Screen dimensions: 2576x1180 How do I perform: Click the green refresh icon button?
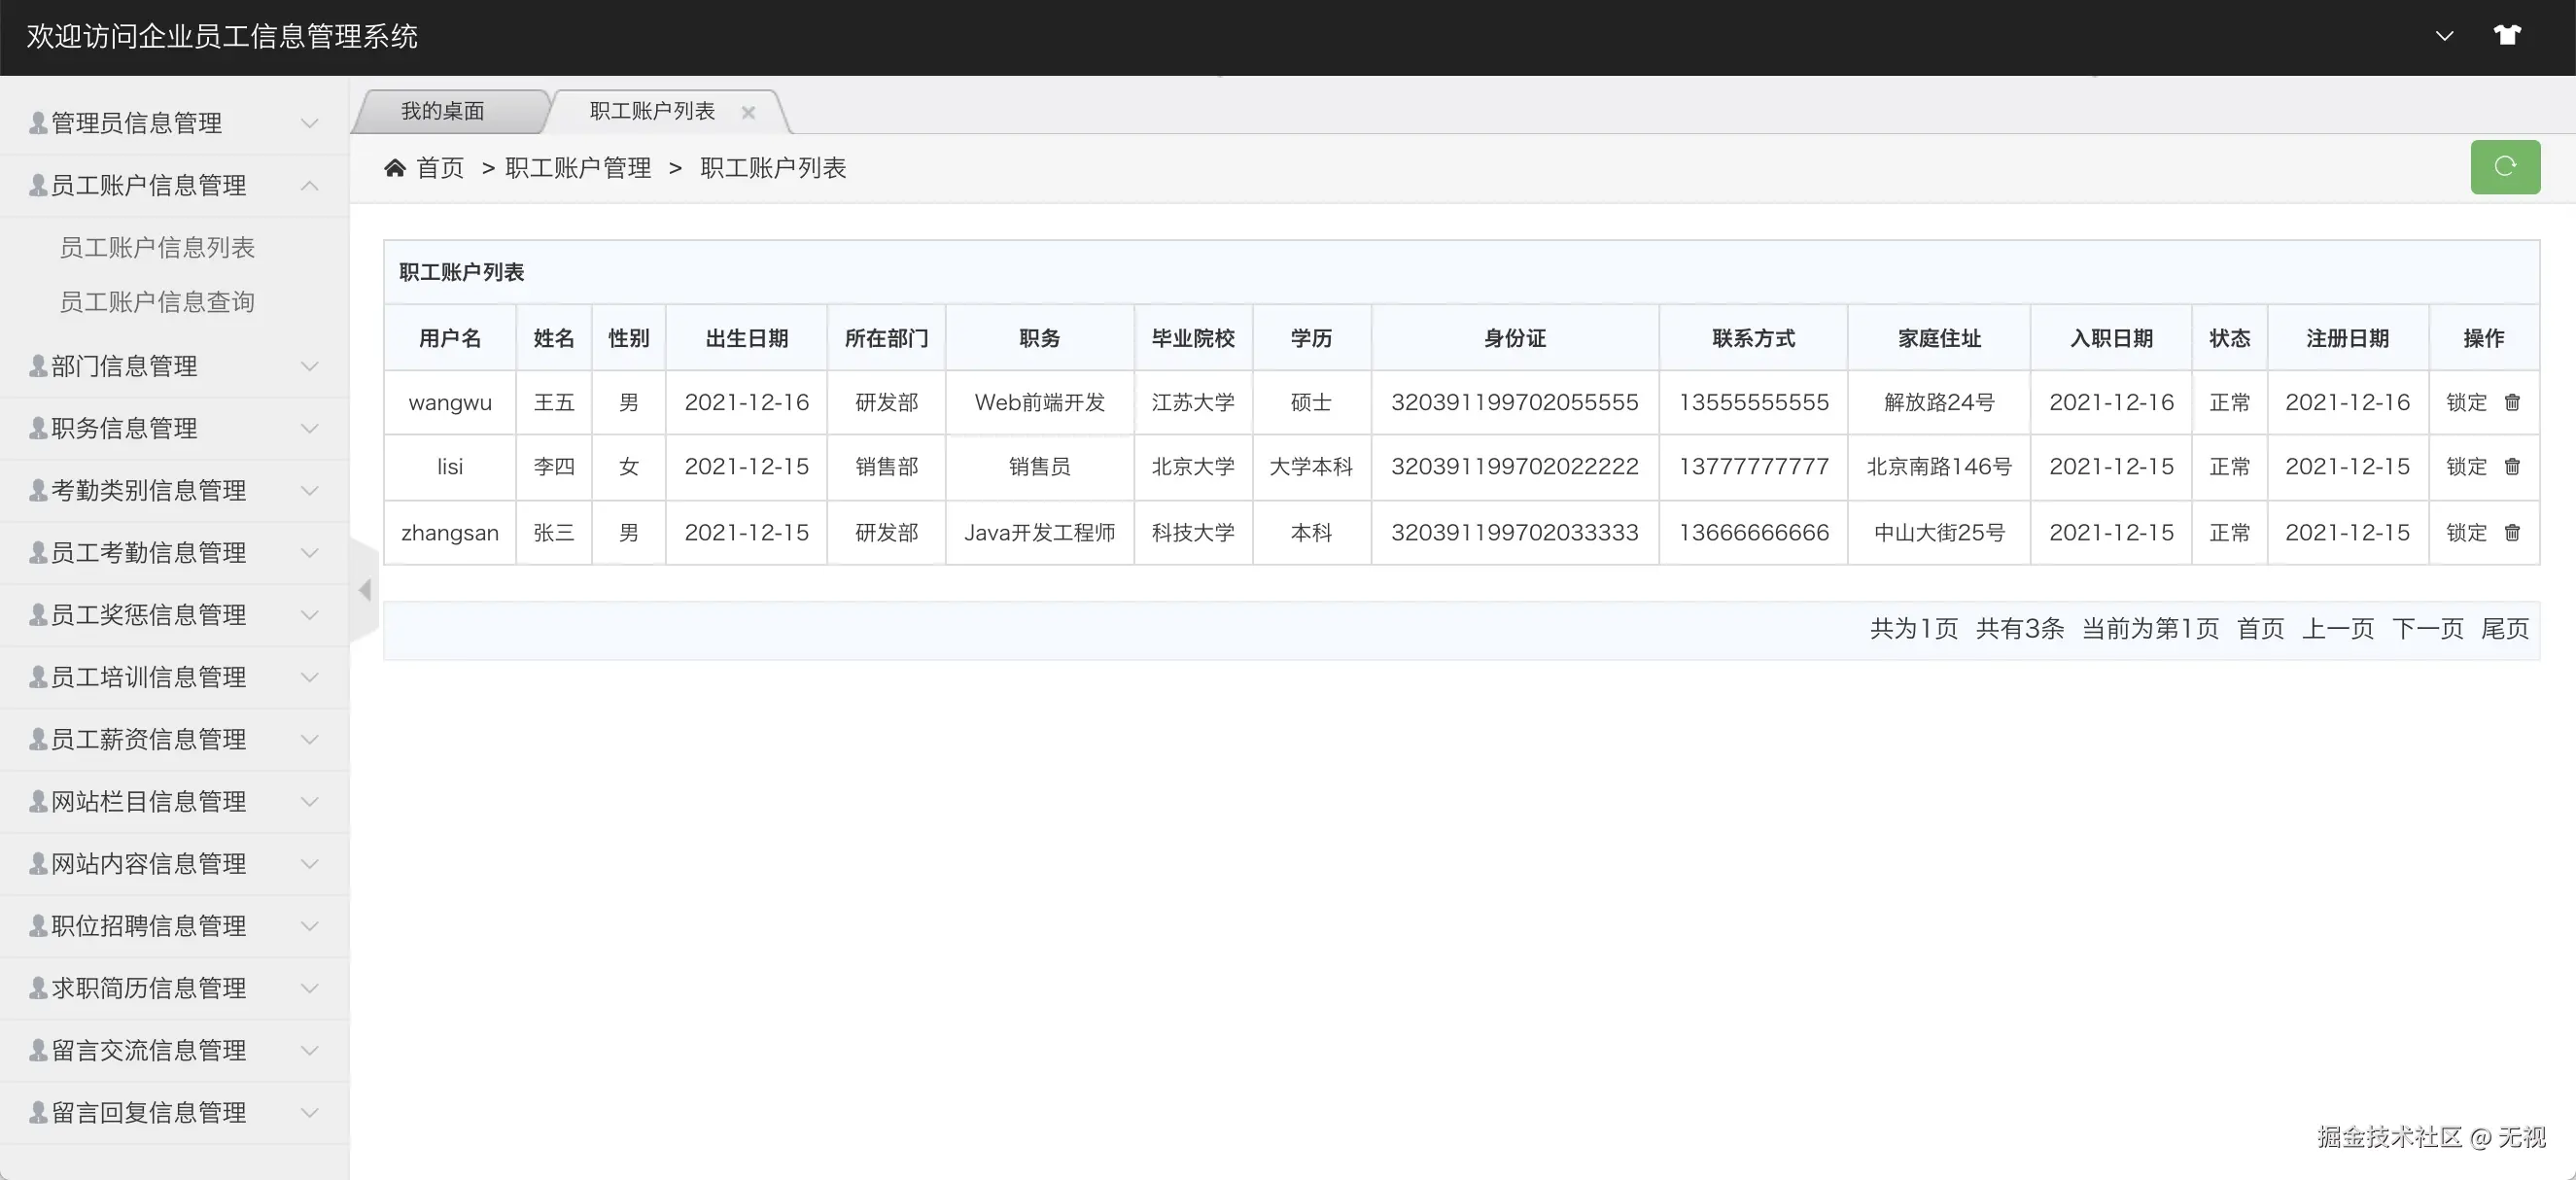pyautogui.click(x=2504, y=166)
